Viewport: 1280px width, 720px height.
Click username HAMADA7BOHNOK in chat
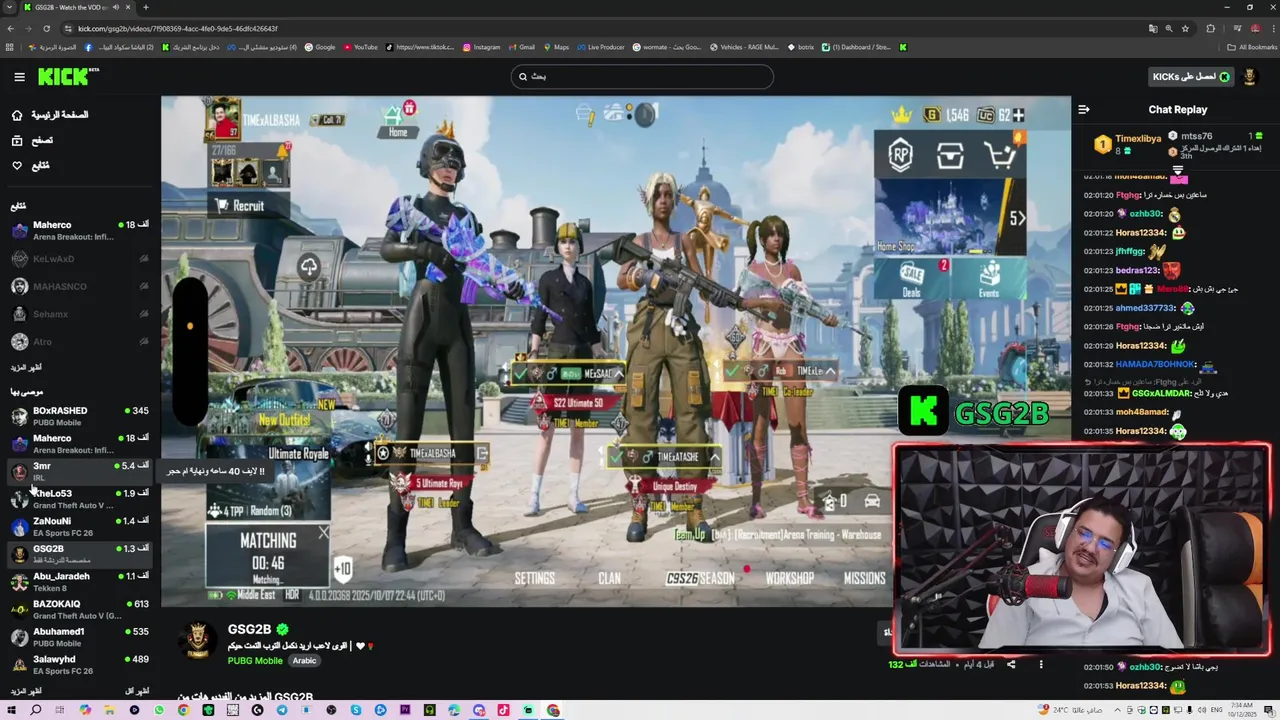click(x=1155, y=365)
